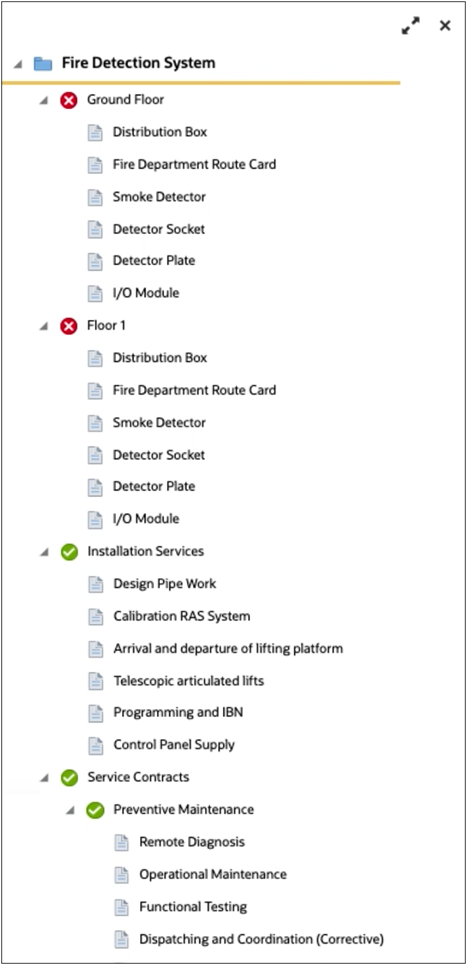This screenshot has height=965, width=467.
Task: Click the document icon for Functional Testing
Action: pyautogui.click(x=121, y=907)
